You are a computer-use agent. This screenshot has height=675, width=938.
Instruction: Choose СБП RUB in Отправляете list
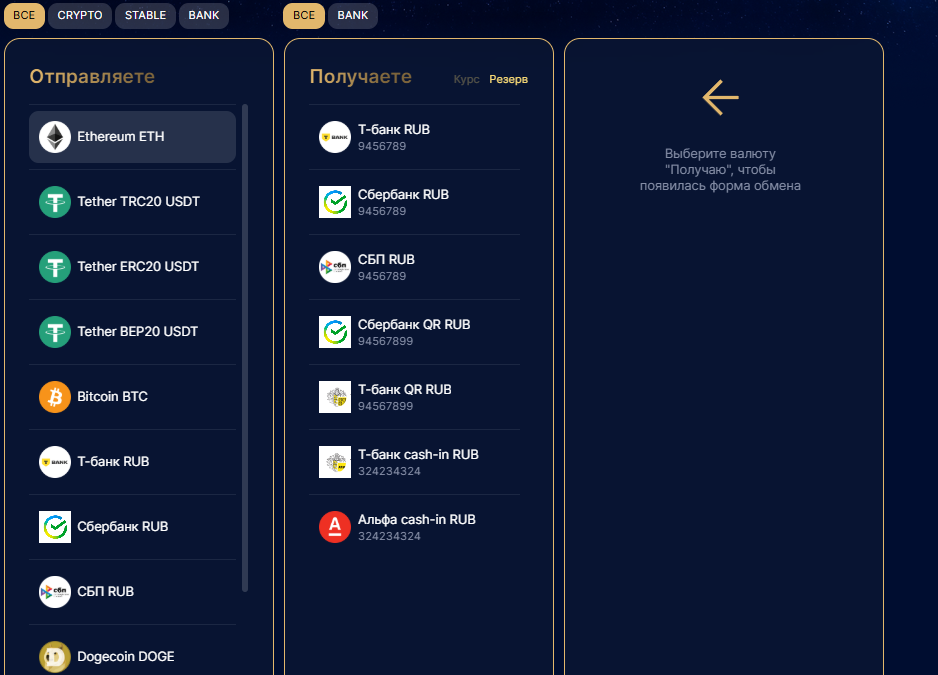pyautogui.click(x=132, y=592)
